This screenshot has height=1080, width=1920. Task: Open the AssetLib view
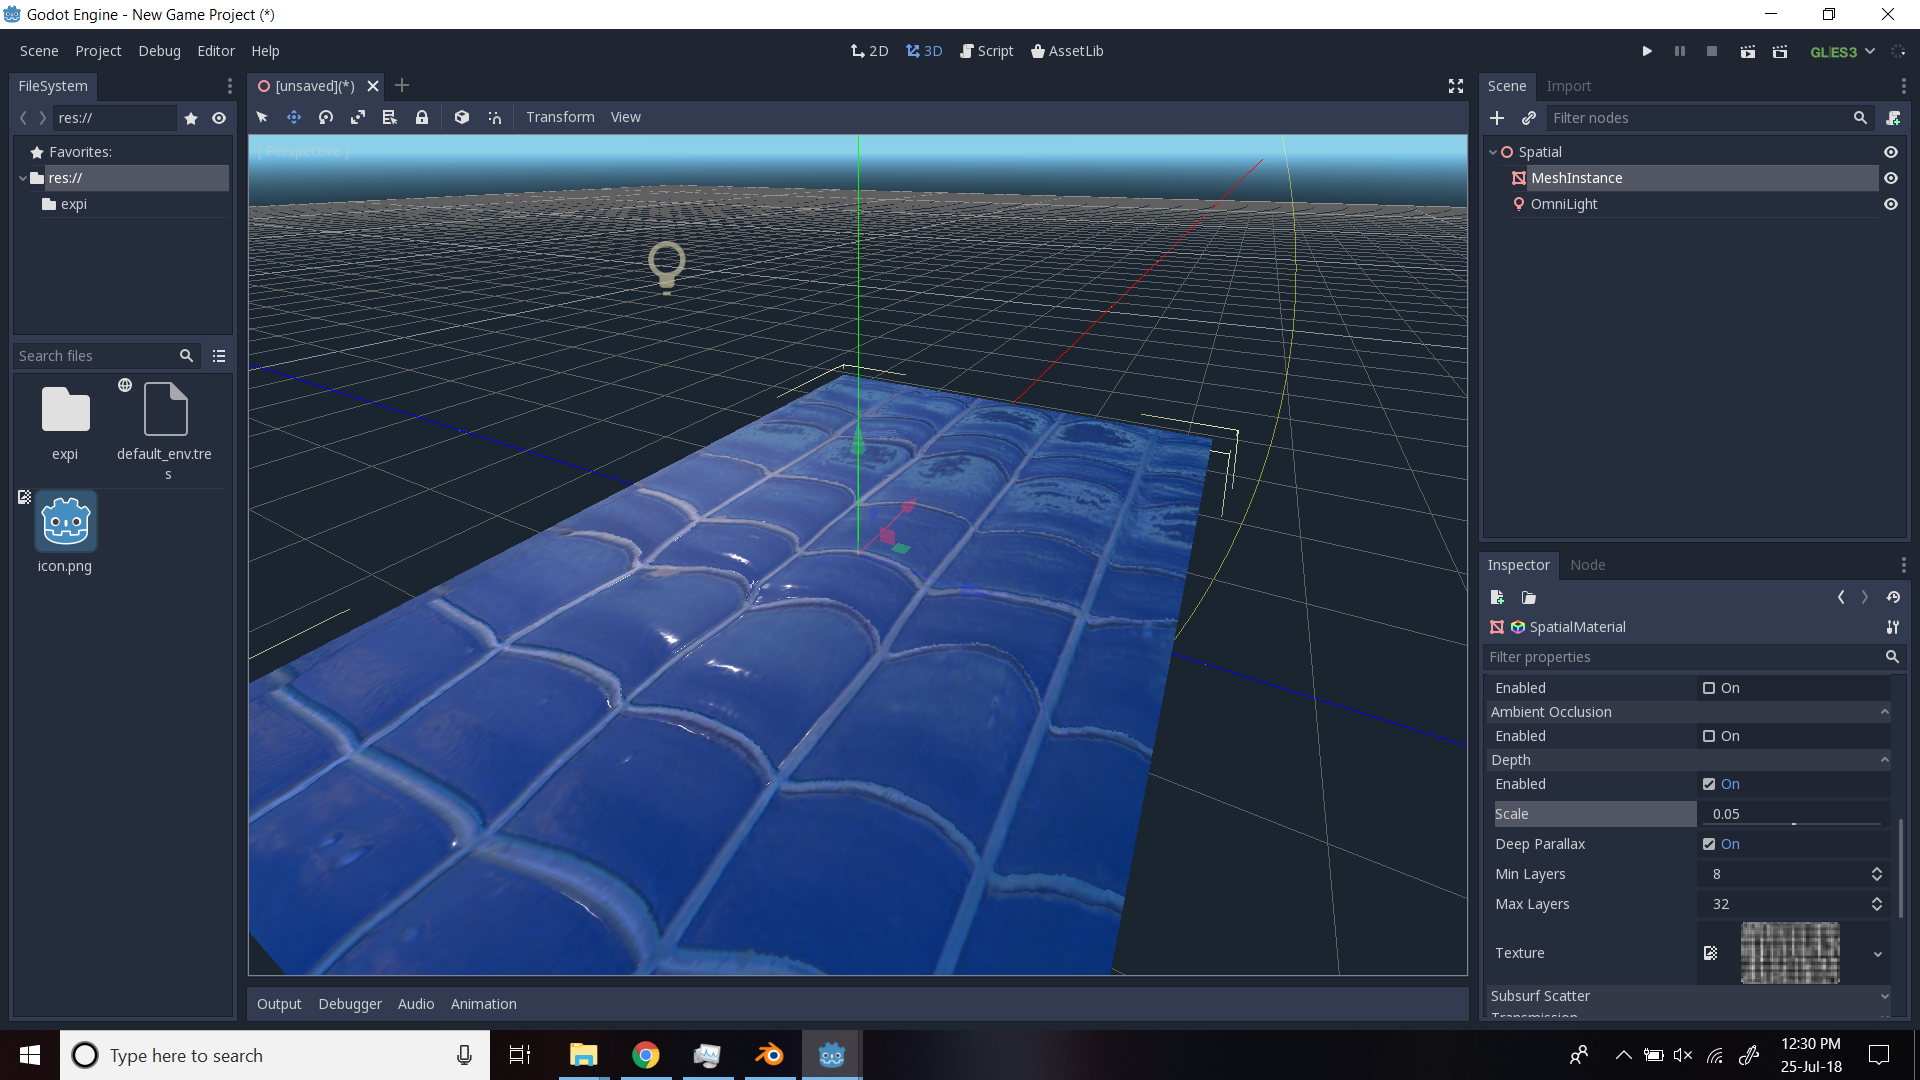pos(1067,50)
